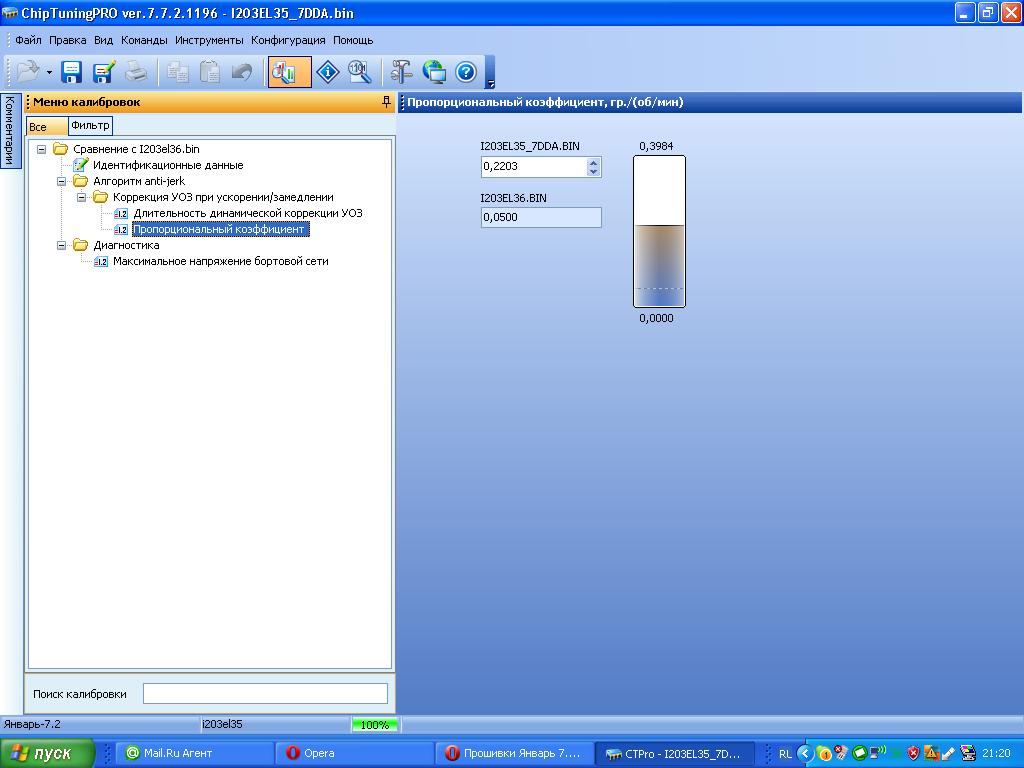The width and height of the screenshot is (1024, 768).
Task: Click the calibration icon beside Максимальное напряжение
Action: [101, 262]
